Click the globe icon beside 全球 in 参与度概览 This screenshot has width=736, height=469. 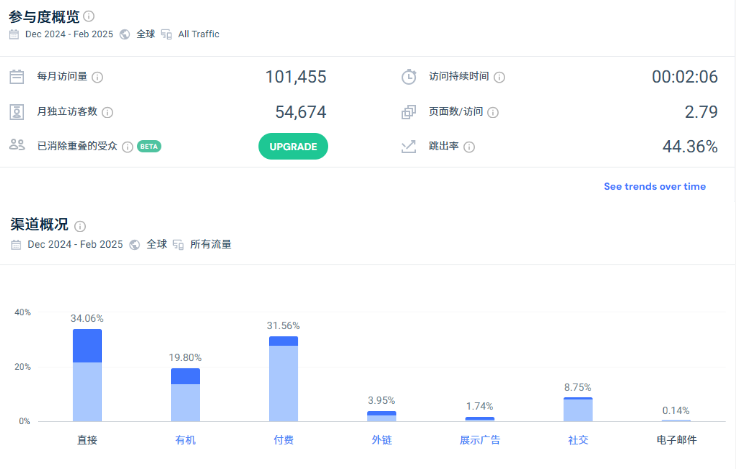(125, 34)
